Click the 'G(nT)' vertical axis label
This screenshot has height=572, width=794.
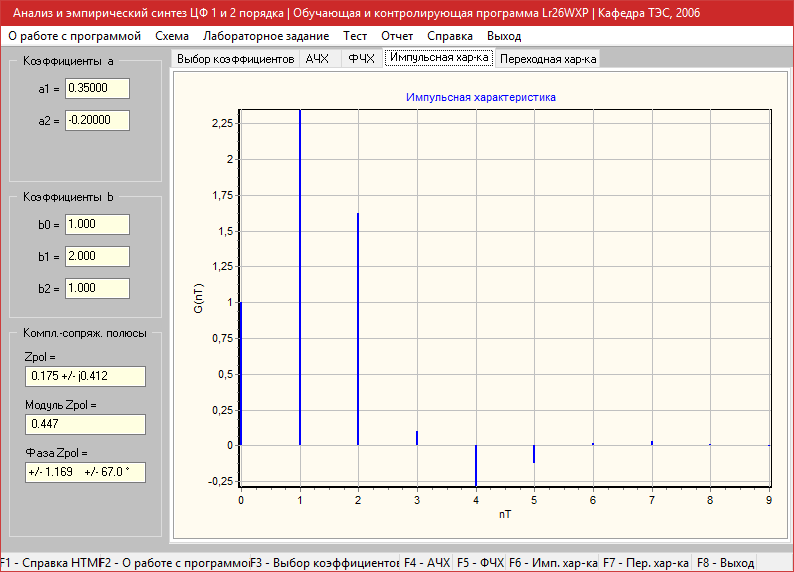pos(198,298)
